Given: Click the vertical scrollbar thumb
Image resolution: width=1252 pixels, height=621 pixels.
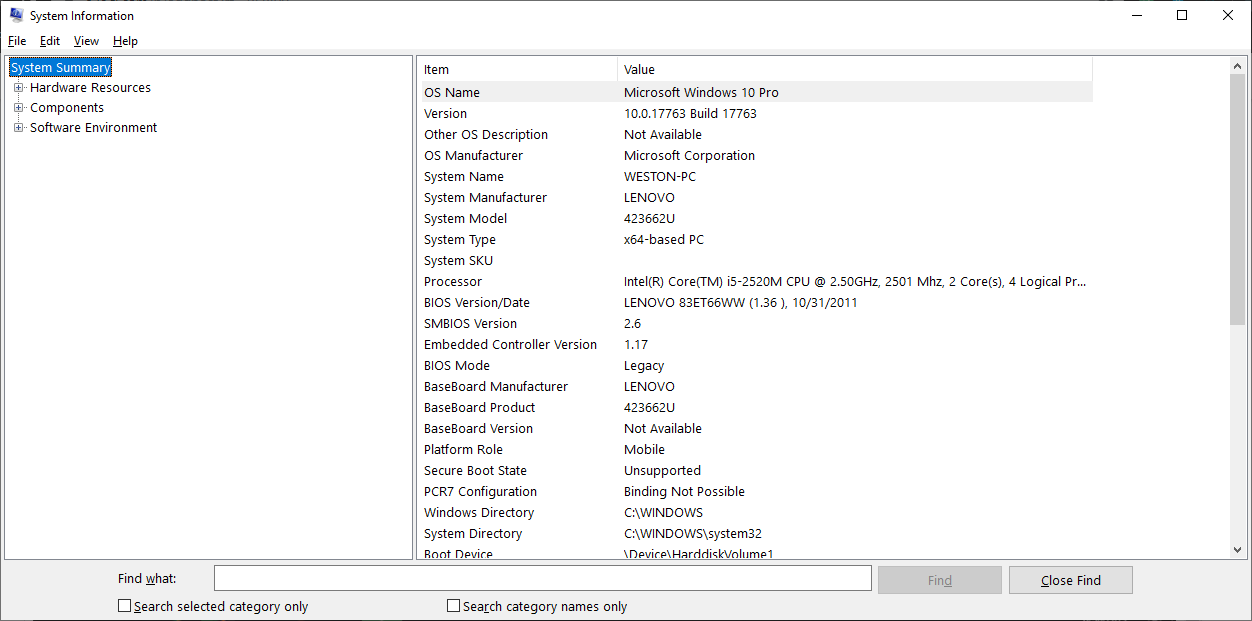Looking at the screenshot, I should tap(1238, 199).
